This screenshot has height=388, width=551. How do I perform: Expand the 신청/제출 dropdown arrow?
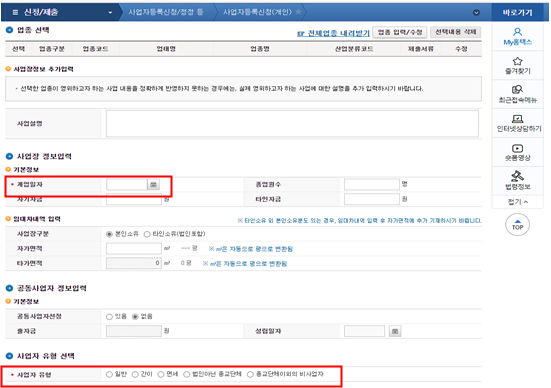pos(110,13)
